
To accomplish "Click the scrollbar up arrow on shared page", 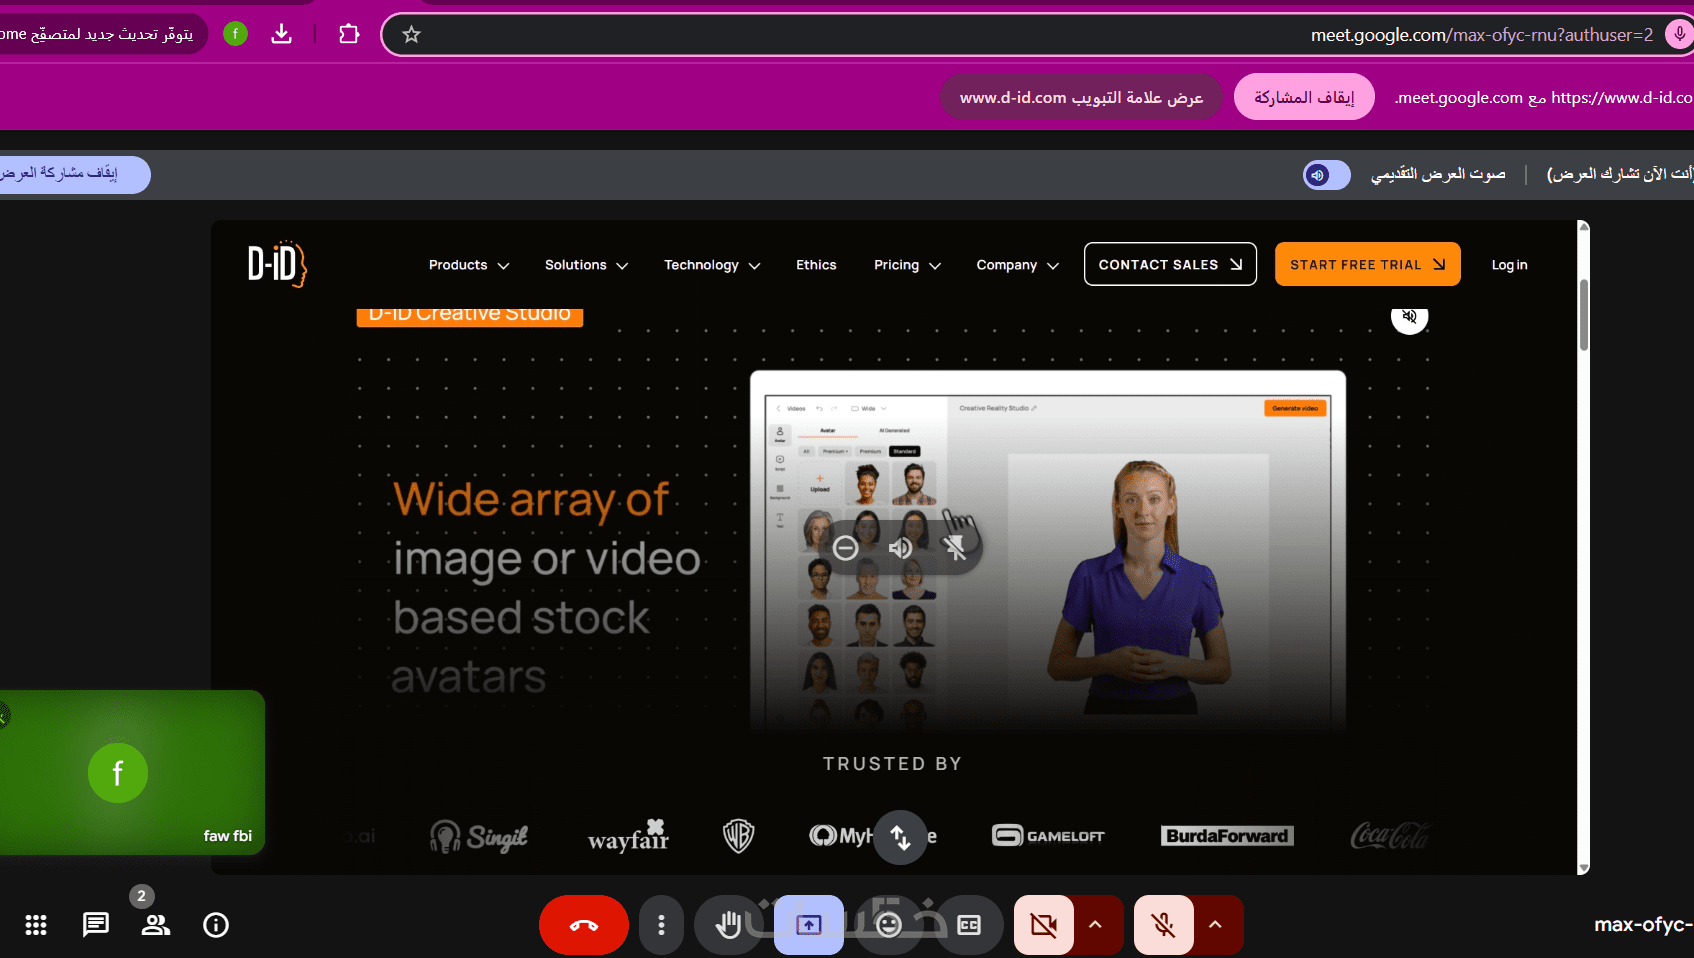I will [x=1583, y=227].
